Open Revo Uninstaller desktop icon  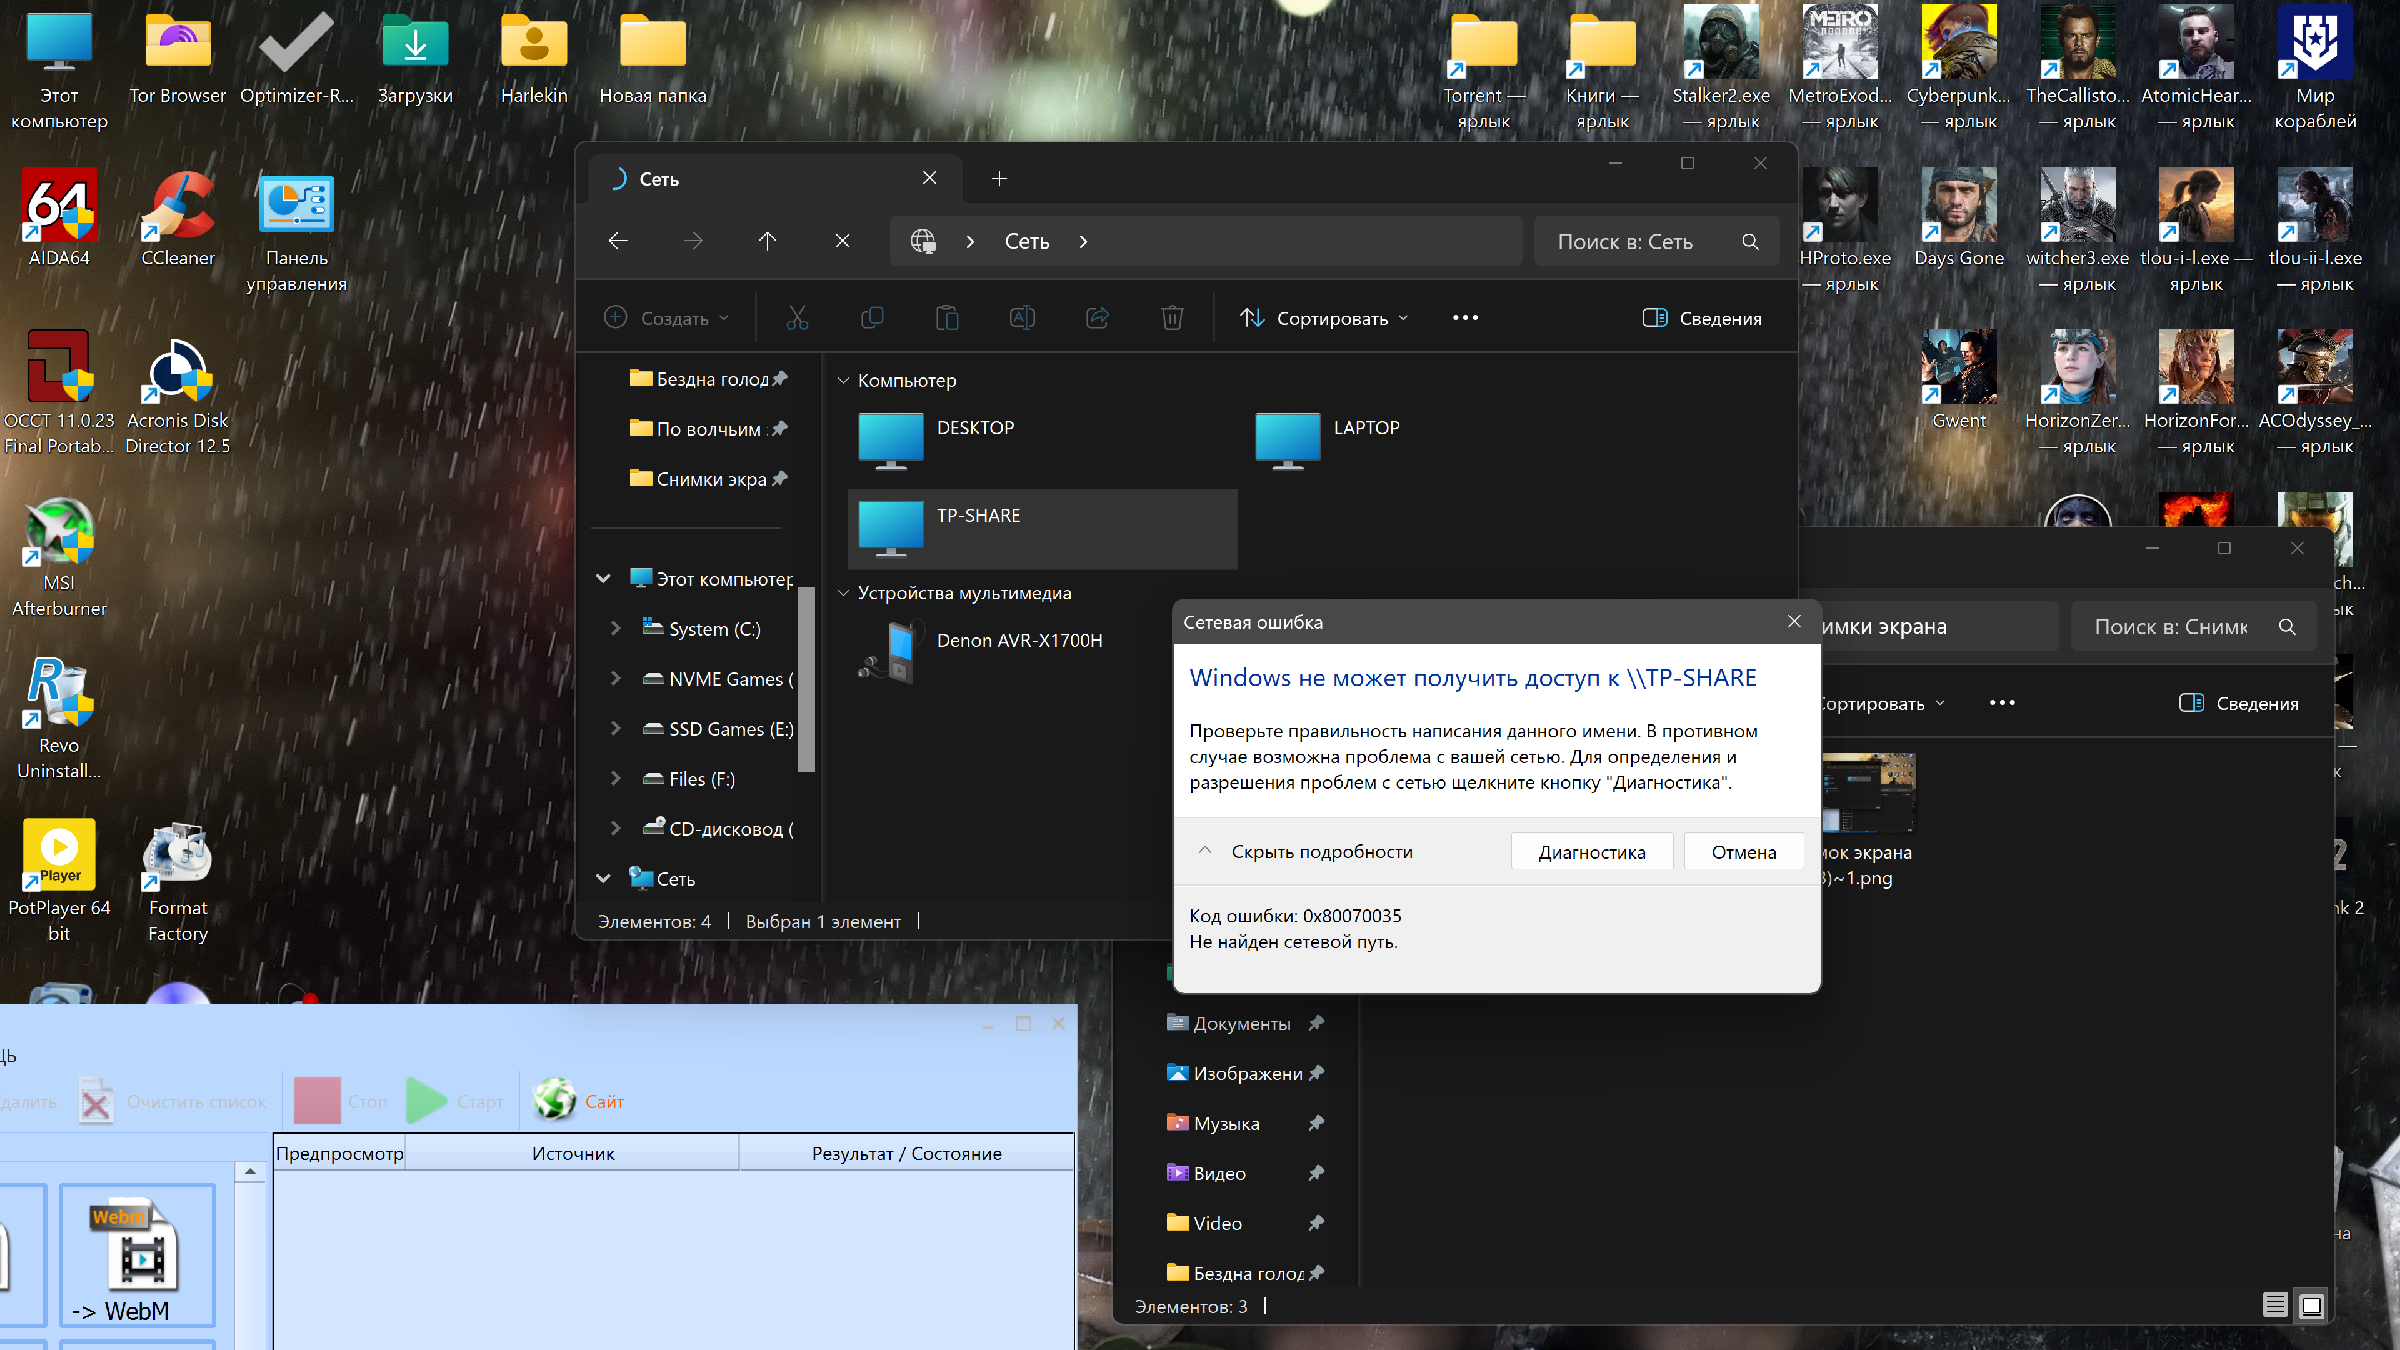[59, 718]
